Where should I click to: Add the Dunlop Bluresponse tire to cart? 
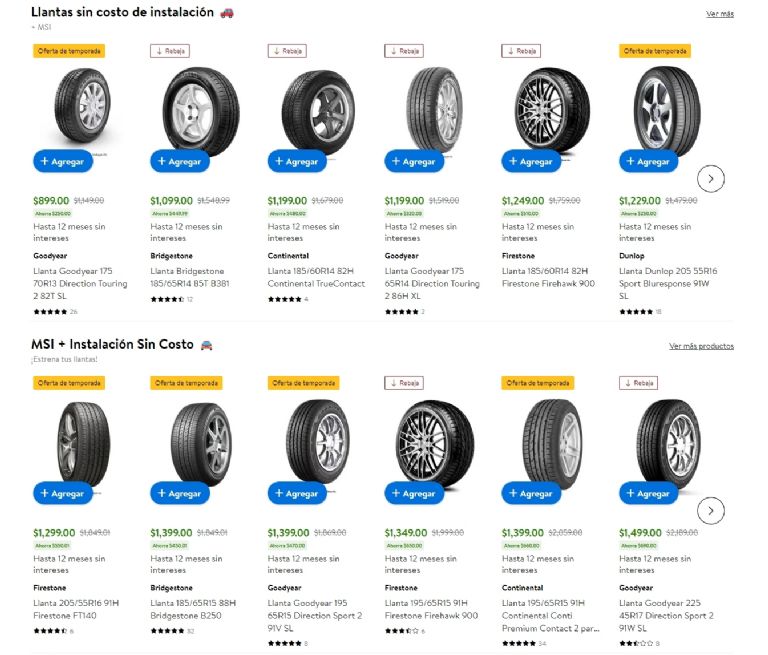[648, 161]
